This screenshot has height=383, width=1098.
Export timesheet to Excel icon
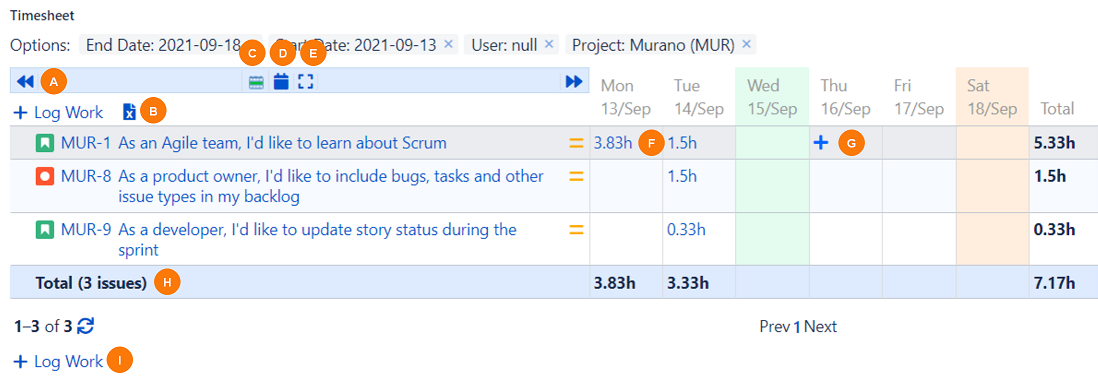coord(130,112)
